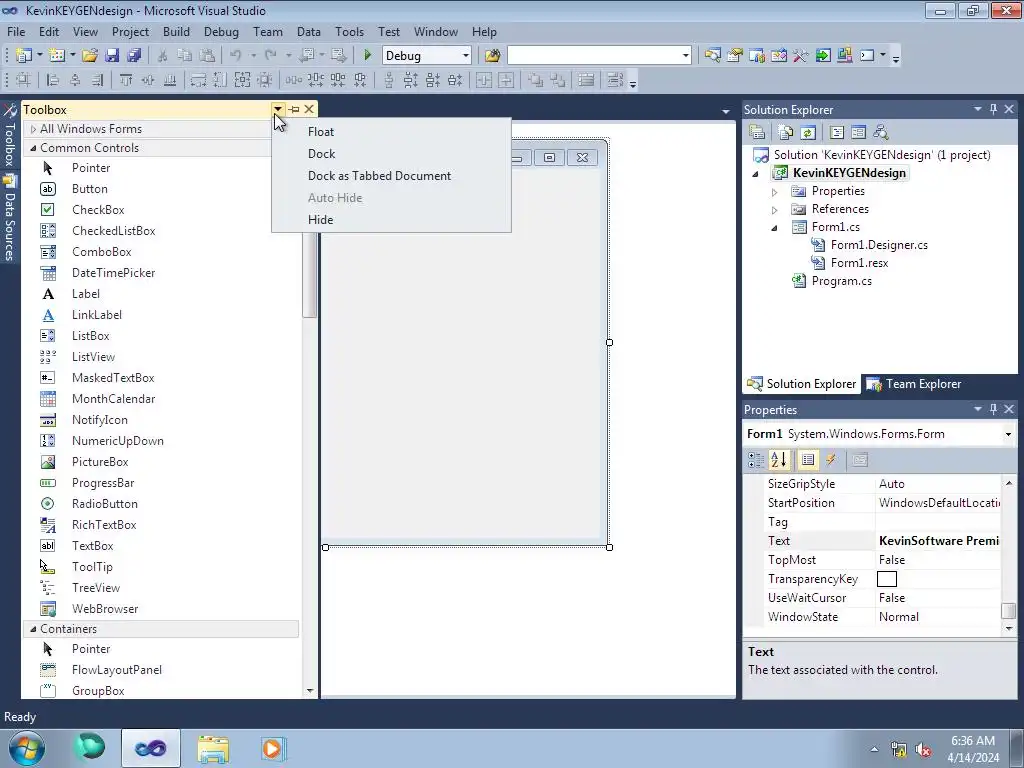This screenshot has width=1024, height=768.
Task: Expand the Properties node in Solution Explorer
Action: coord(775,192)
